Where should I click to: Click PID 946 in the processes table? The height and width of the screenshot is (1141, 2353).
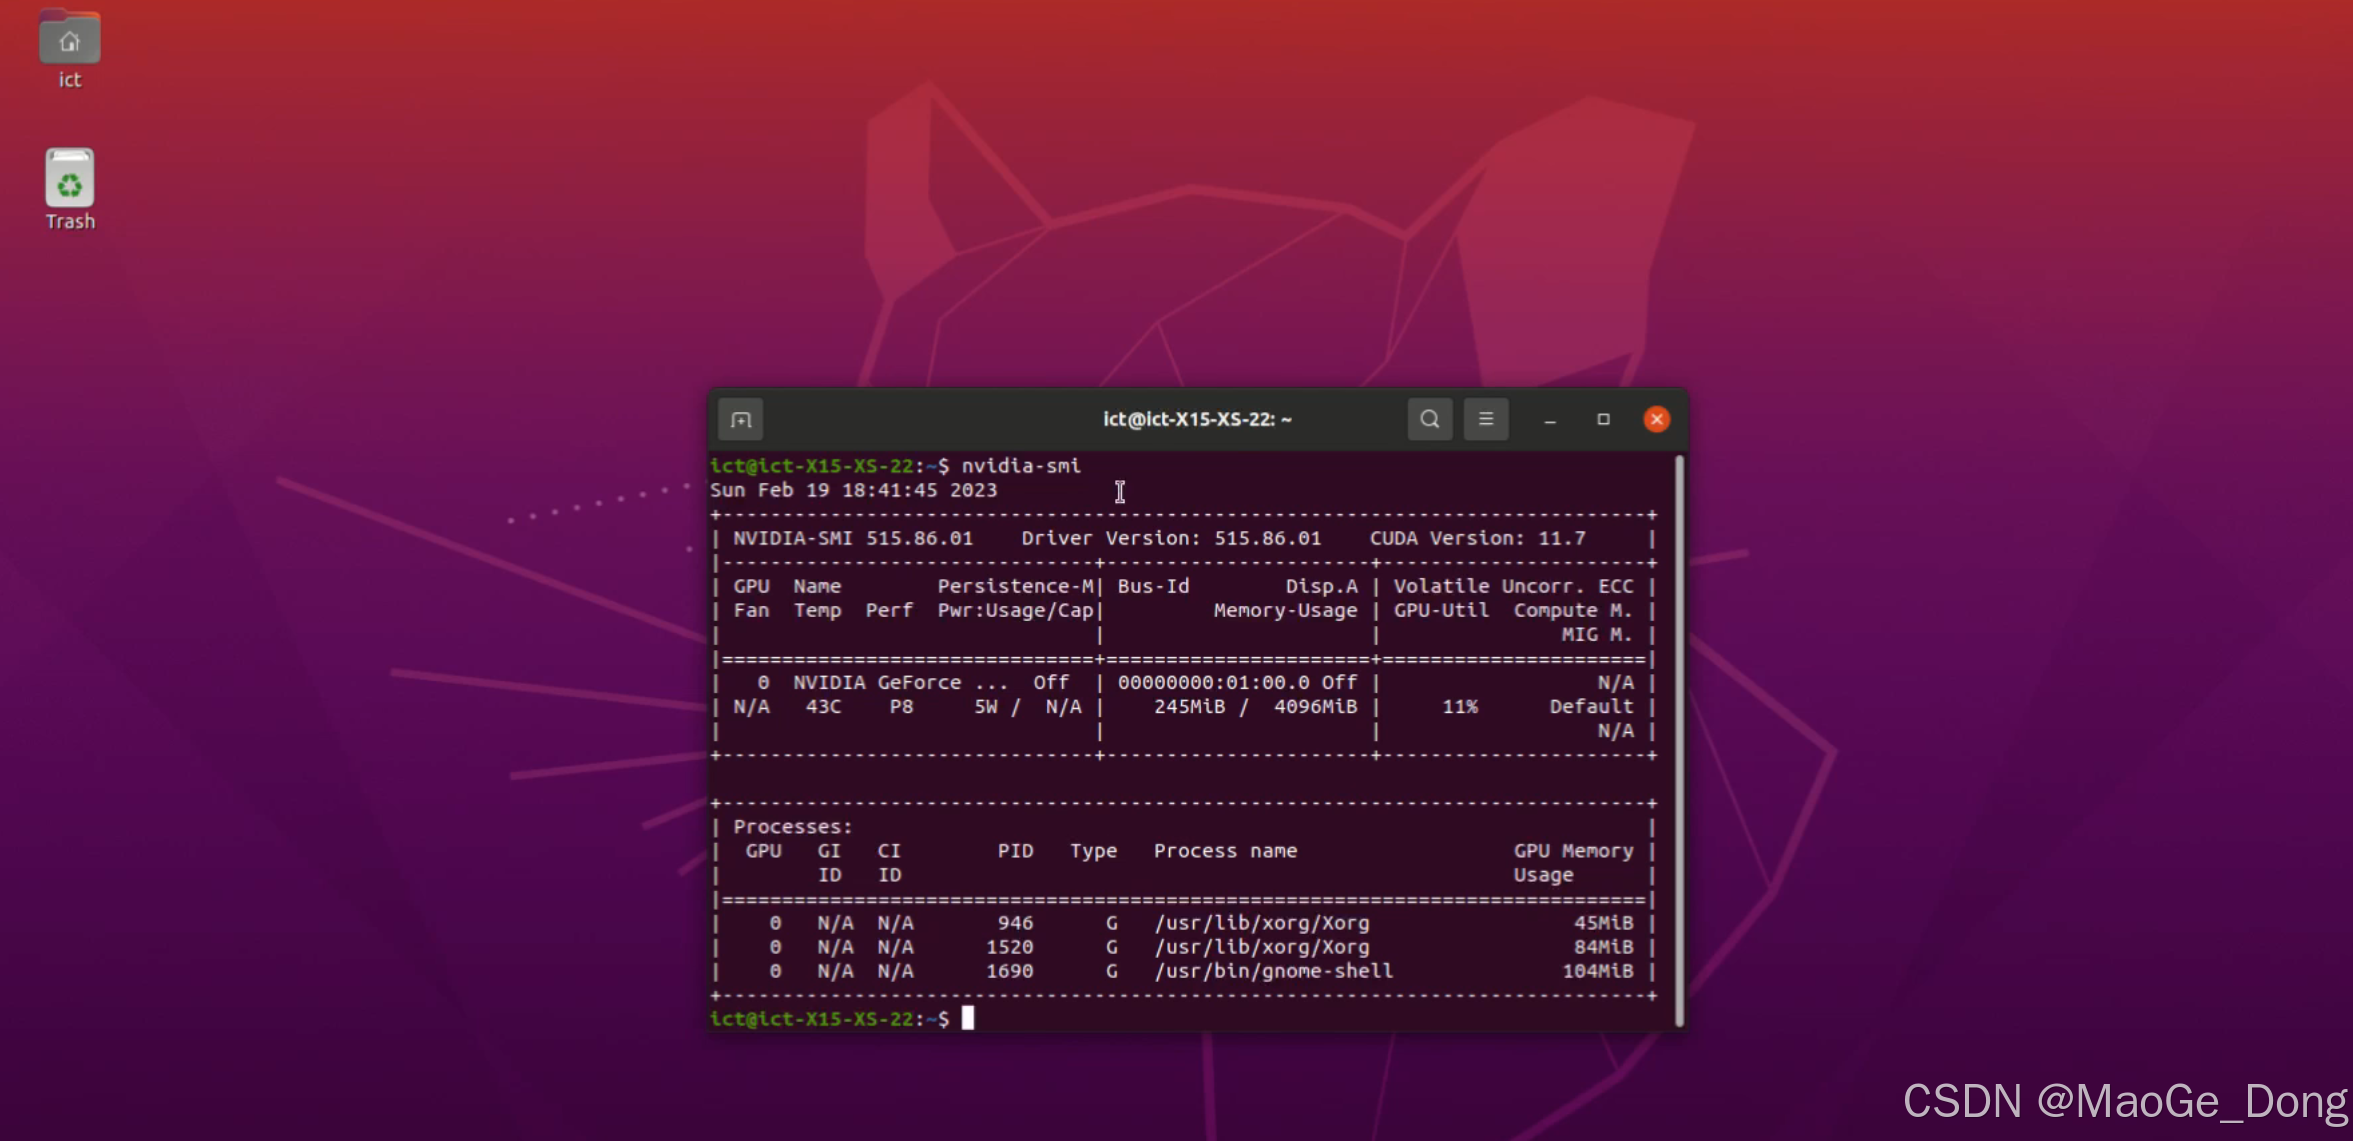point(1015,923)
